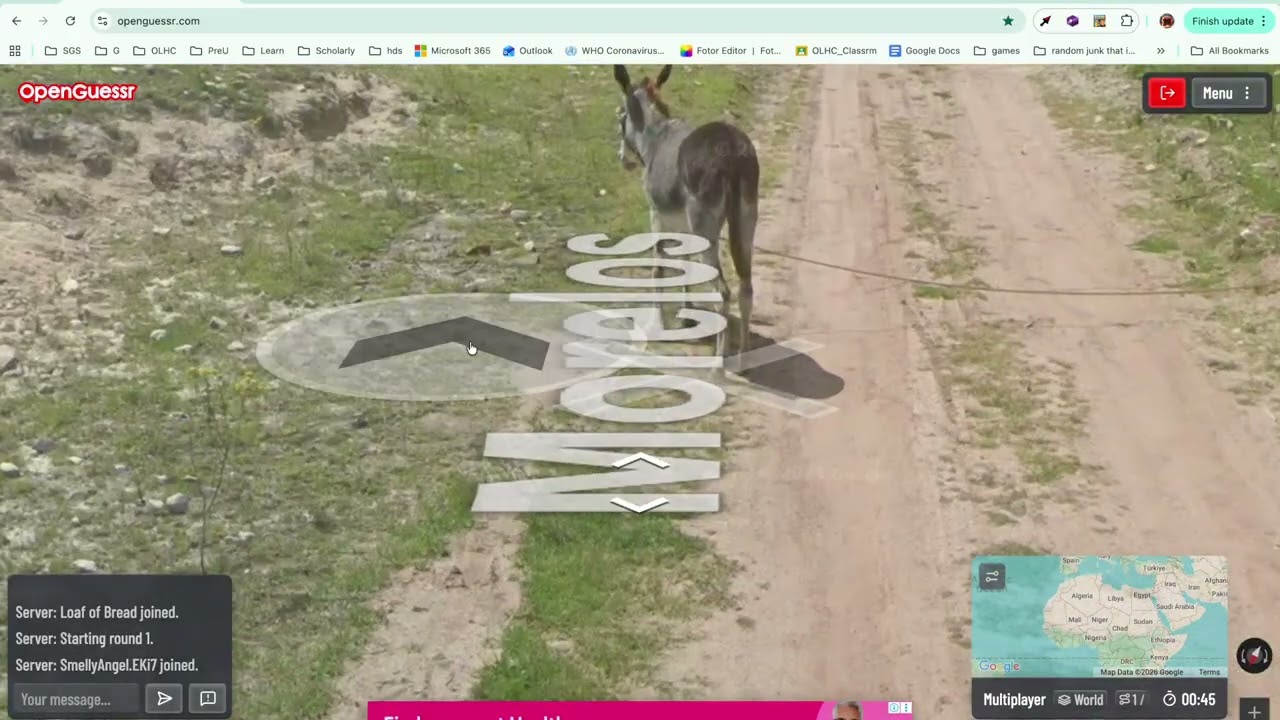Open the Learn bookmarks folder

coord(263,51)
